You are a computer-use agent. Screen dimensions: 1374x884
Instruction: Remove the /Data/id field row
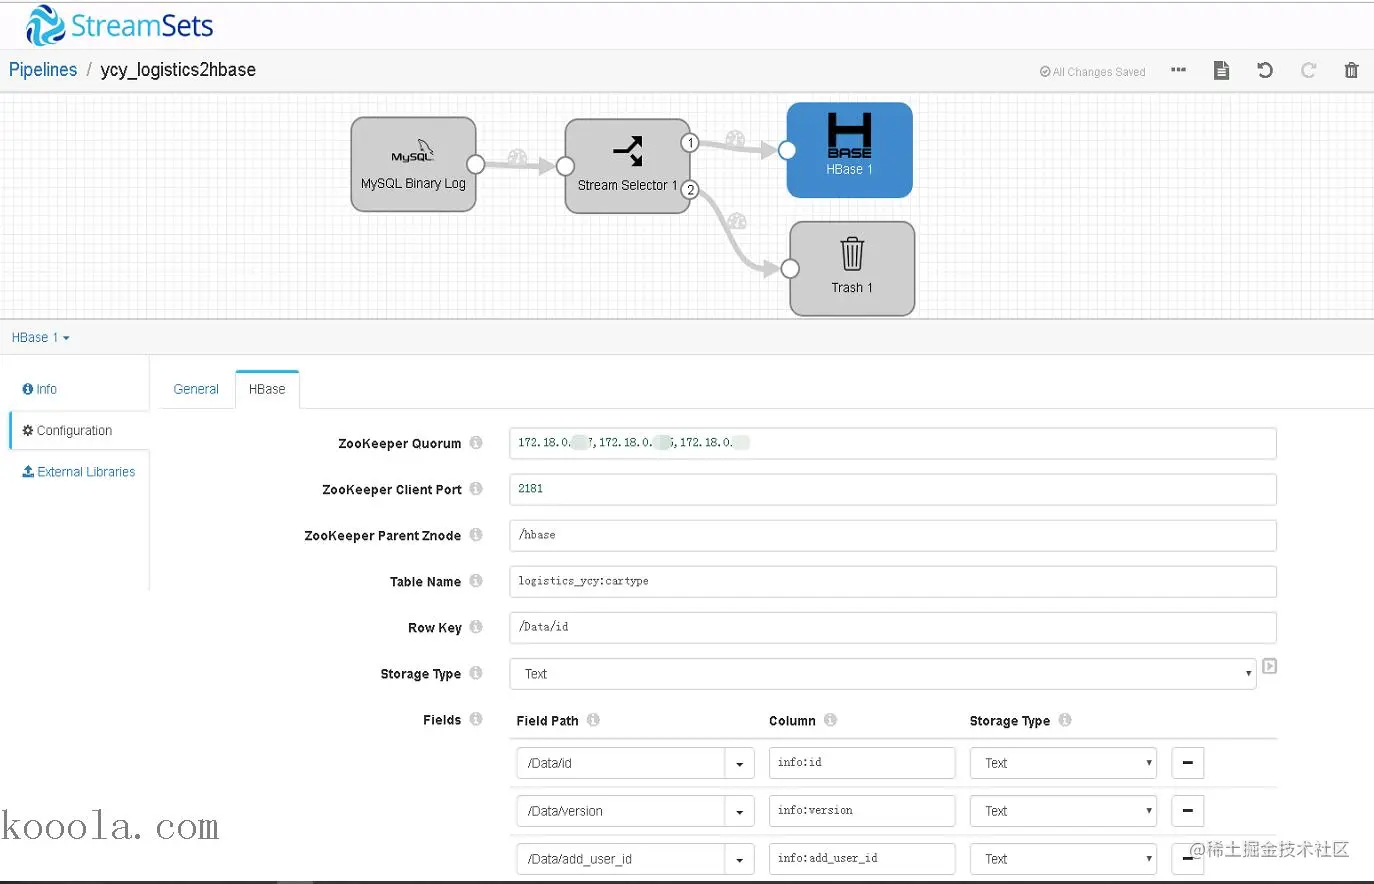click(x=1187, y=763)
